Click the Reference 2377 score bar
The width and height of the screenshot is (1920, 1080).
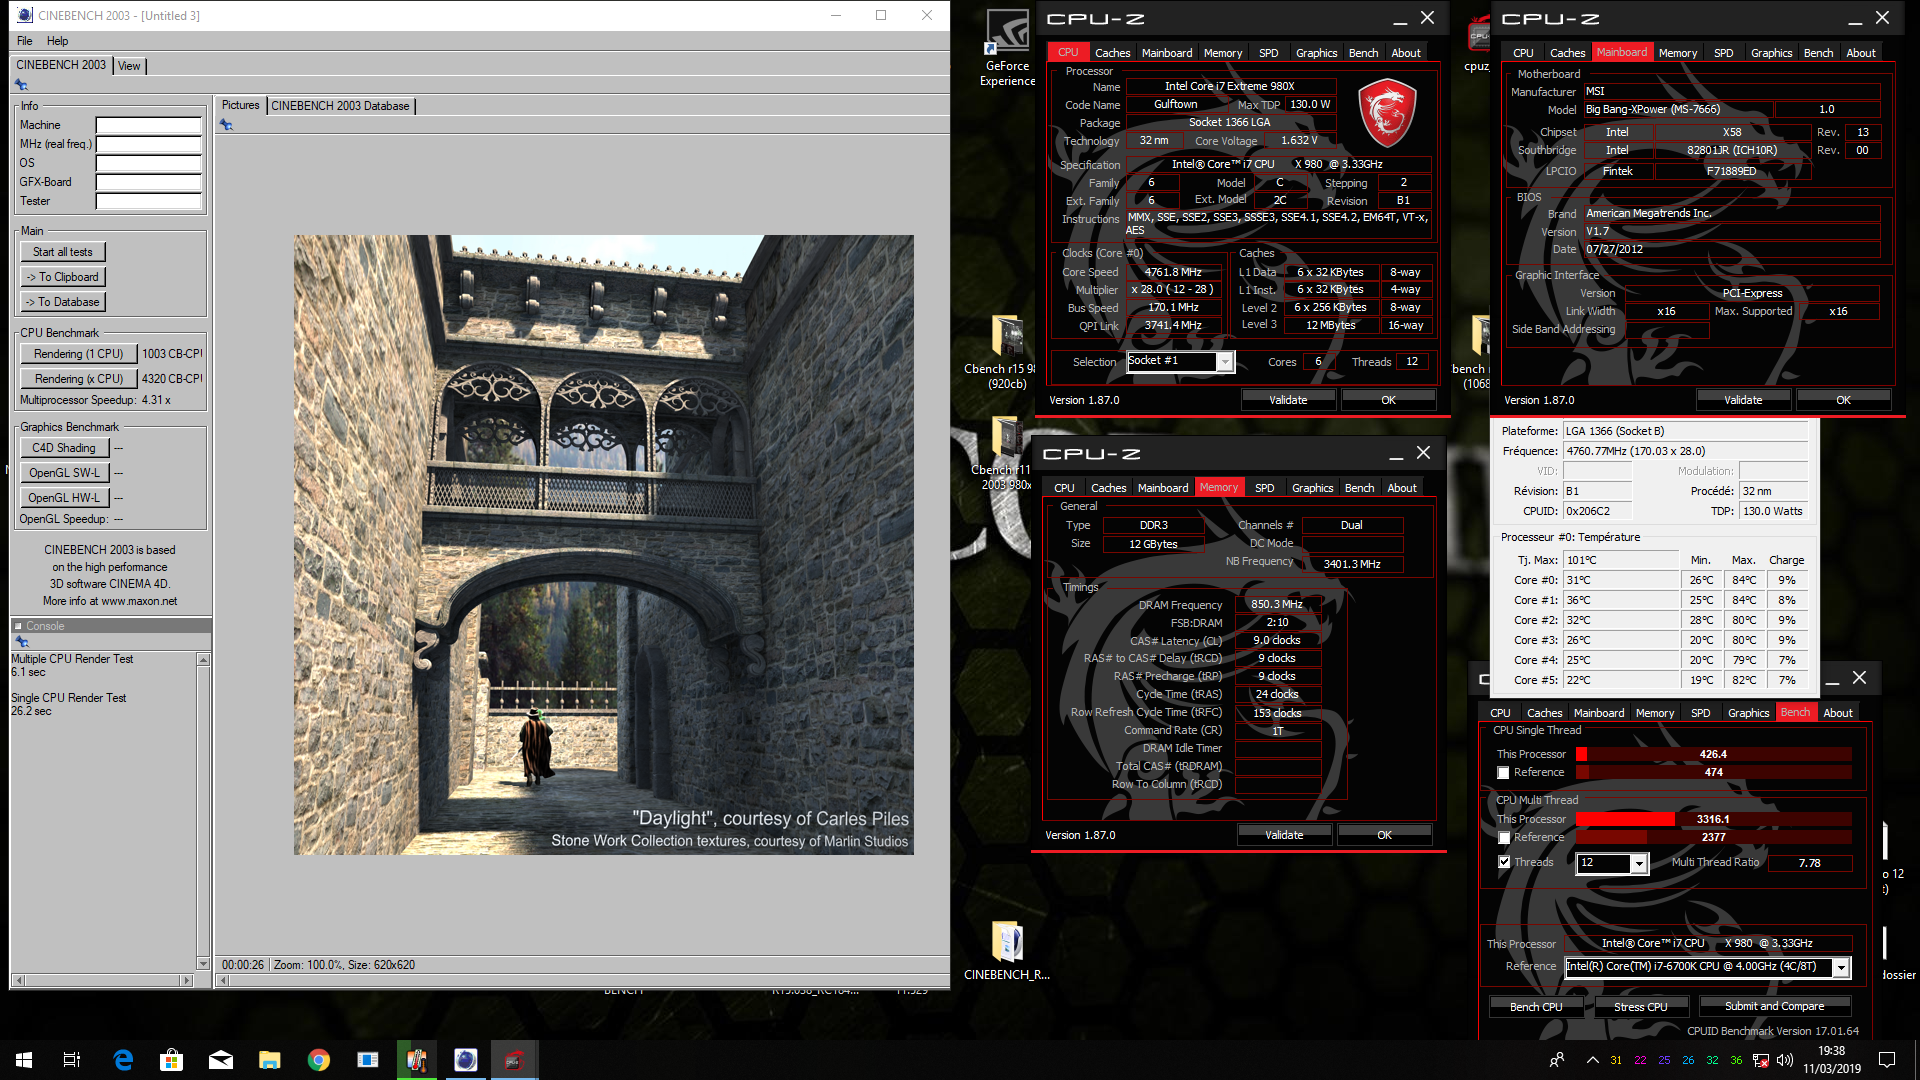pos(1713,837)
